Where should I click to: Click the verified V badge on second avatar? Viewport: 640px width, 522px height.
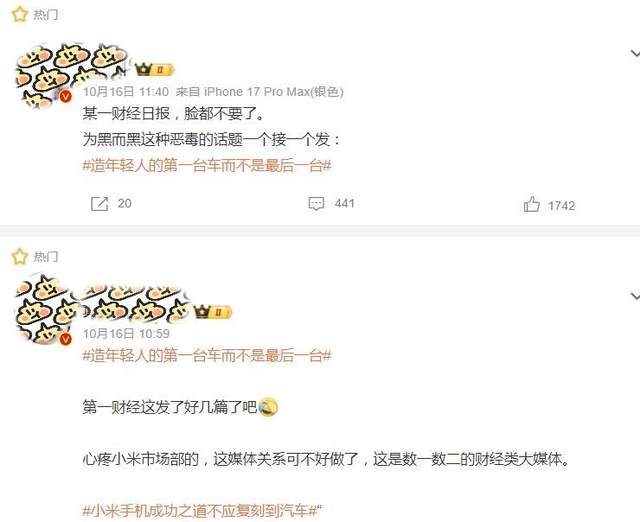tap(65, 339)
